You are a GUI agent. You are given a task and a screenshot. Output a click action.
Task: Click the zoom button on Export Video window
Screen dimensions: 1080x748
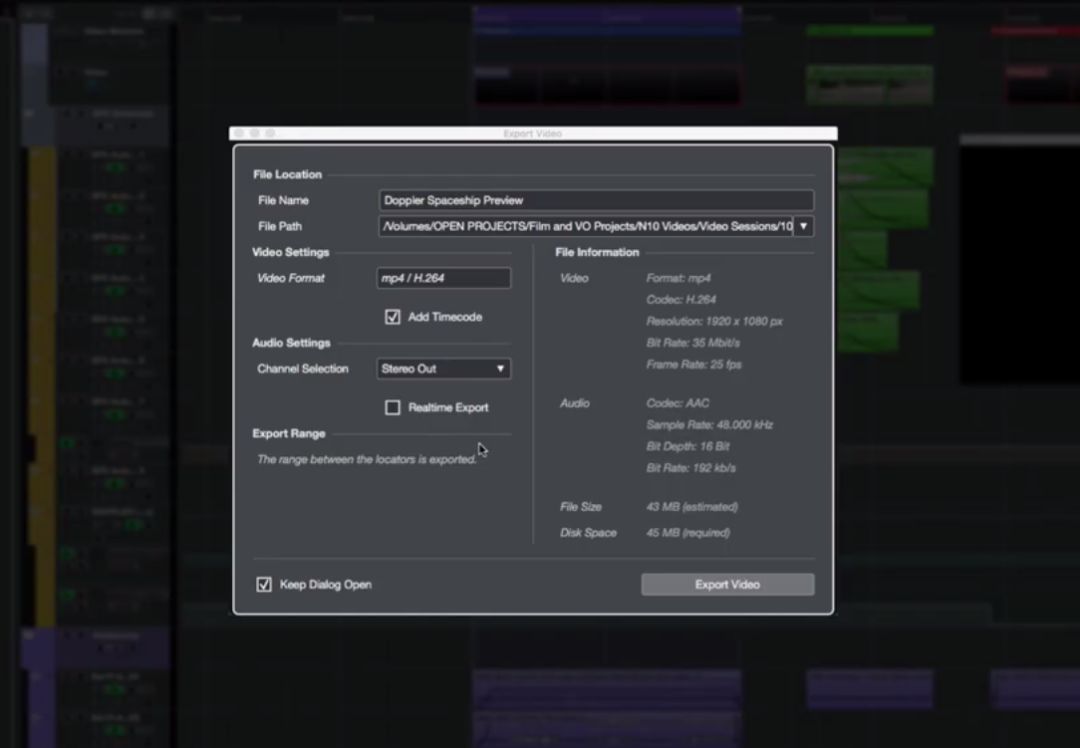coord(270,134)
